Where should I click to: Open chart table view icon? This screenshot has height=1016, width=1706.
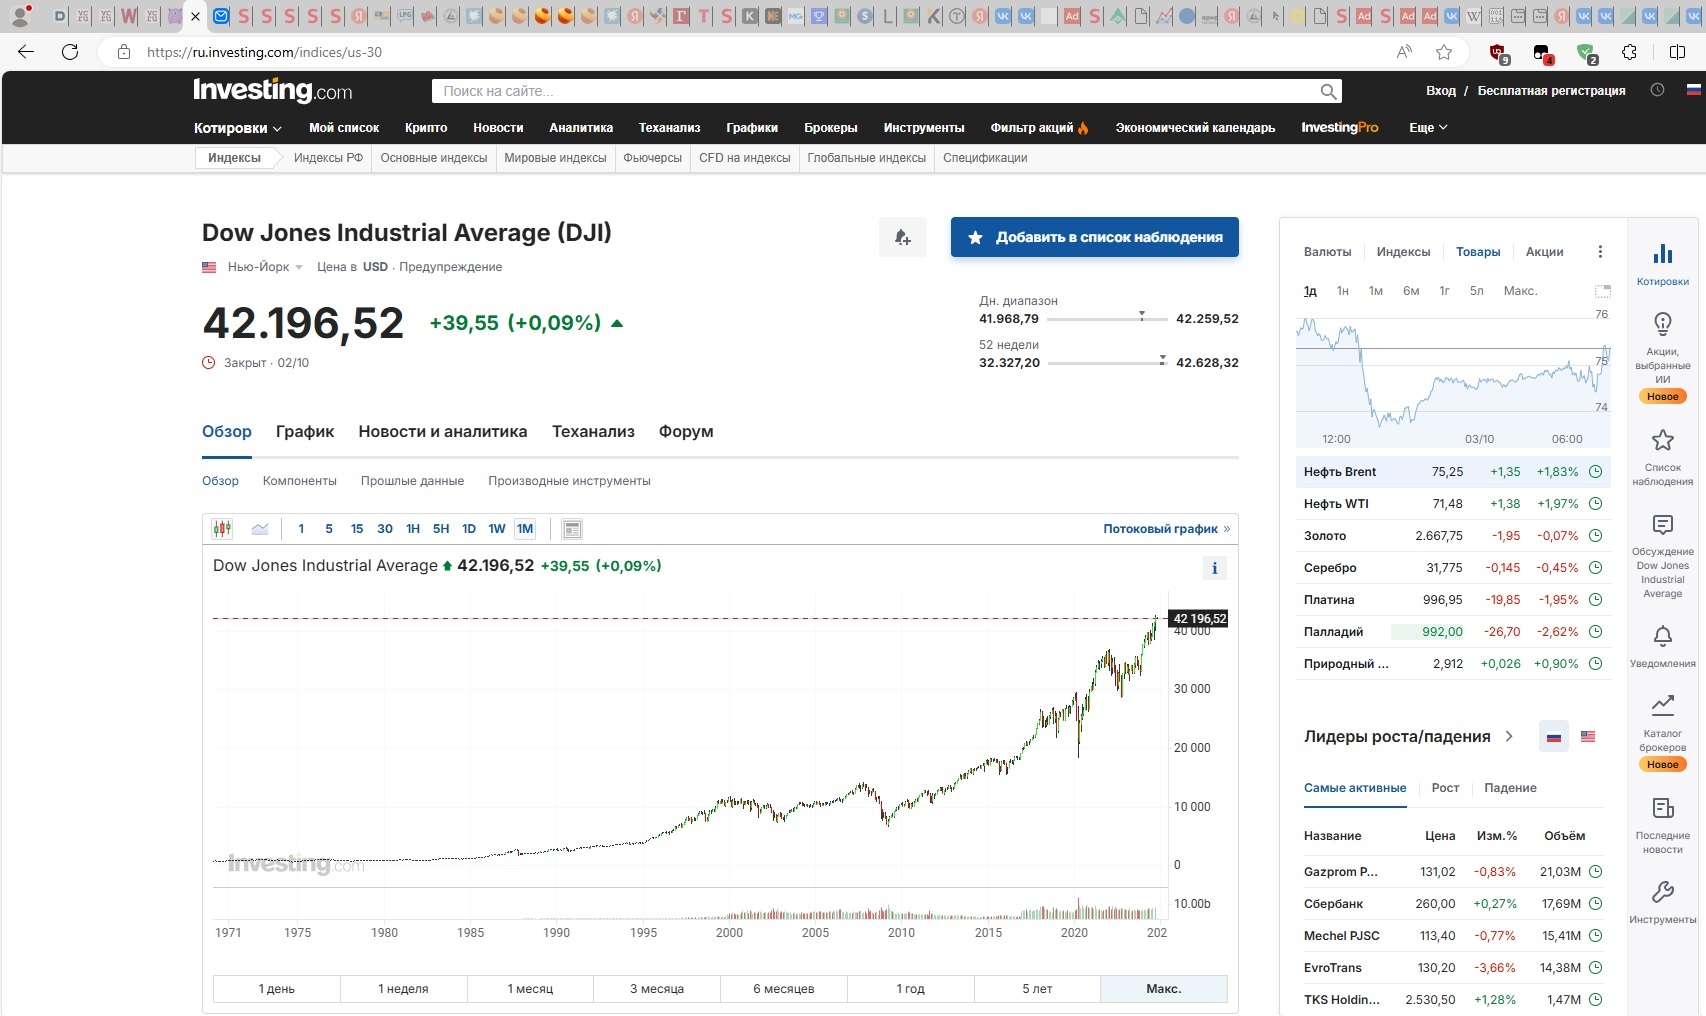[572, 529]
